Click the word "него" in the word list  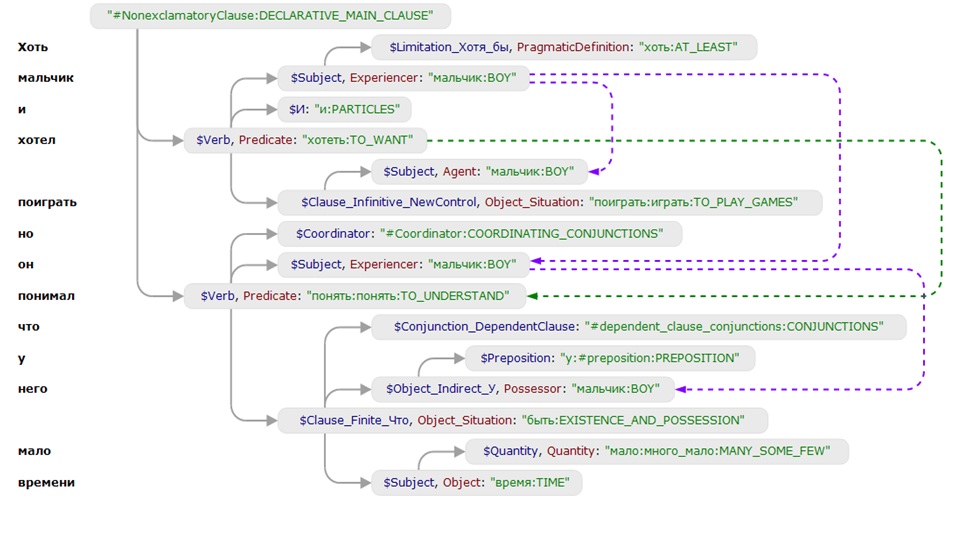coord(33,389)
